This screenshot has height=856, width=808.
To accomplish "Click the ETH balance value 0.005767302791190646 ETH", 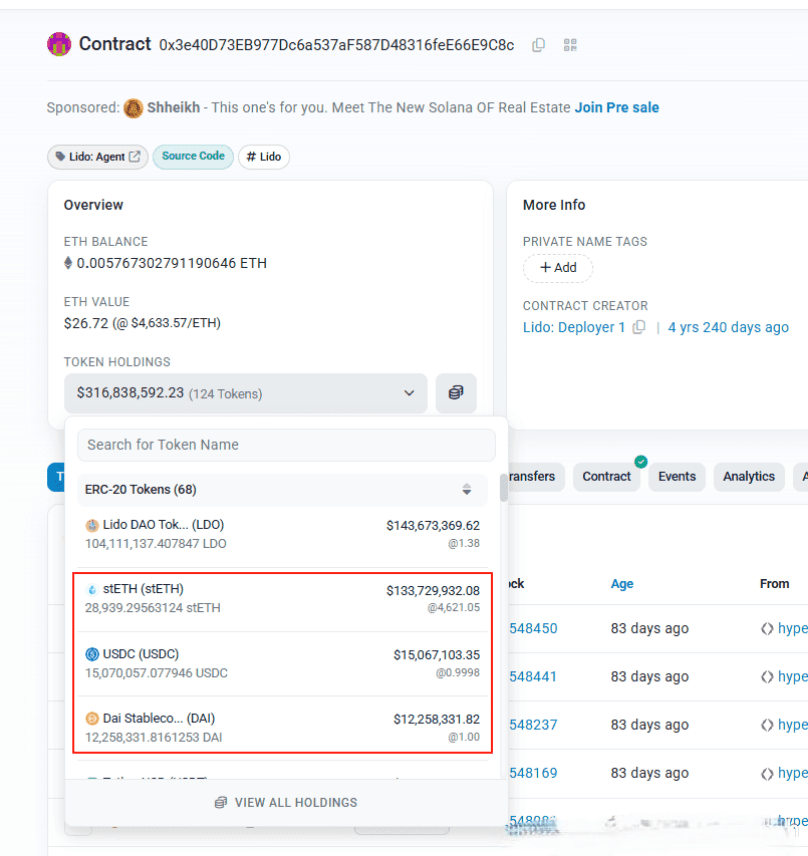I will point(171,263).
